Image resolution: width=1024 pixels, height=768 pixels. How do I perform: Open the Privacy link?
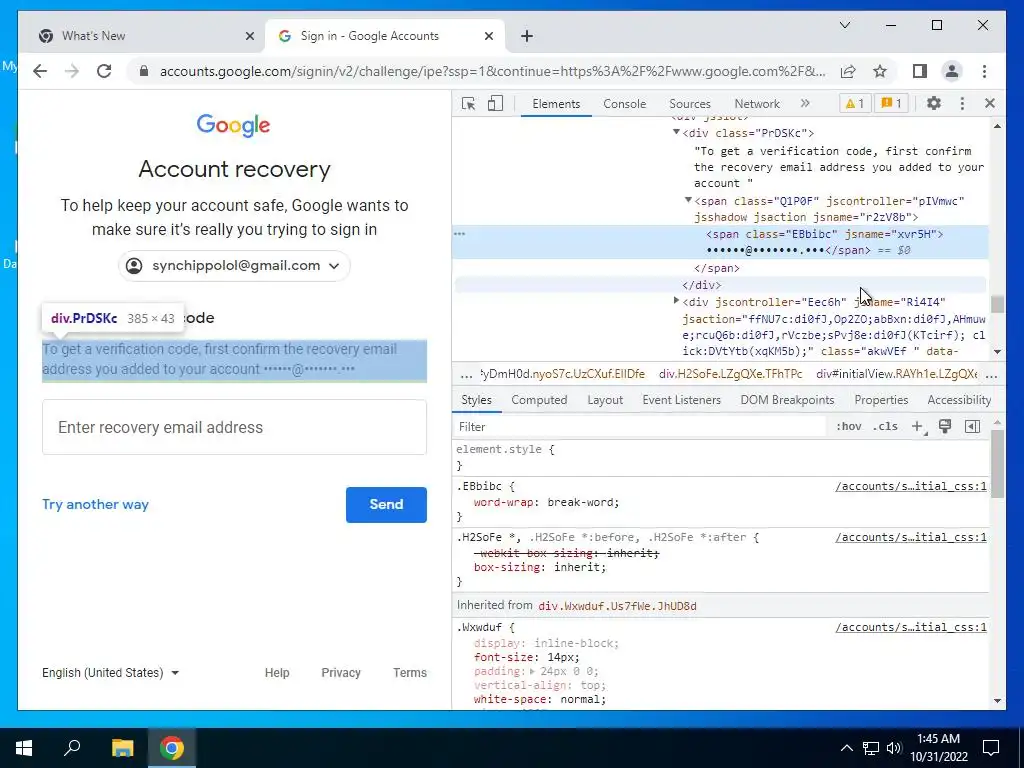click(x=341, y=673)
